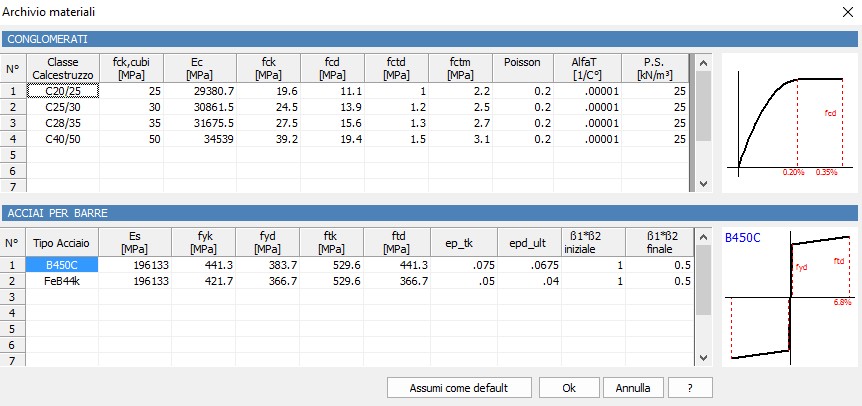This screenshot has width=862, height=406.
Task: Select the C28/35 concrete class cell
Action: pos(62,123)
